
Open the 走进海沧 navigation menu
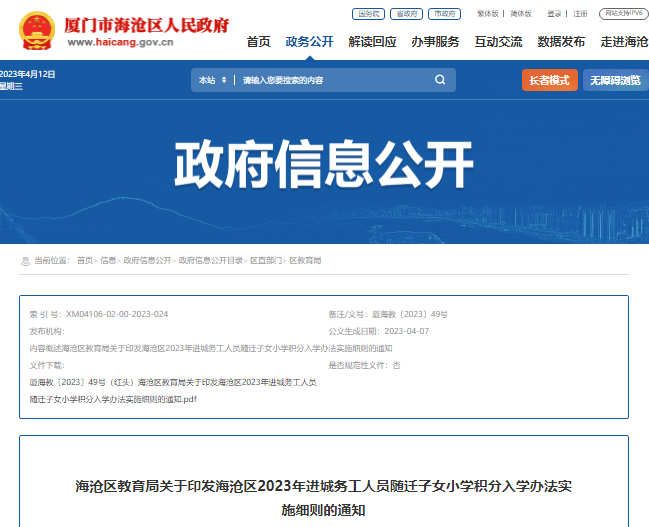(x=624, y=42)
